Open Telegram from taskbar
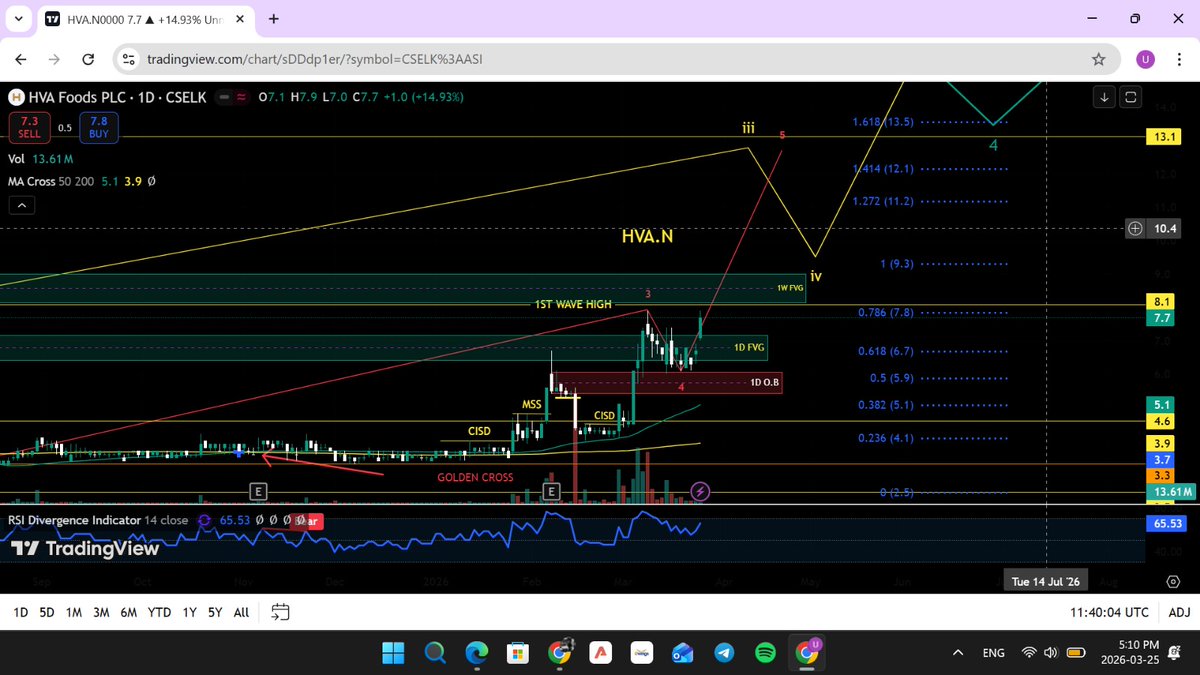The height and width of the screenshot is (675, 1200). [724, 653]
